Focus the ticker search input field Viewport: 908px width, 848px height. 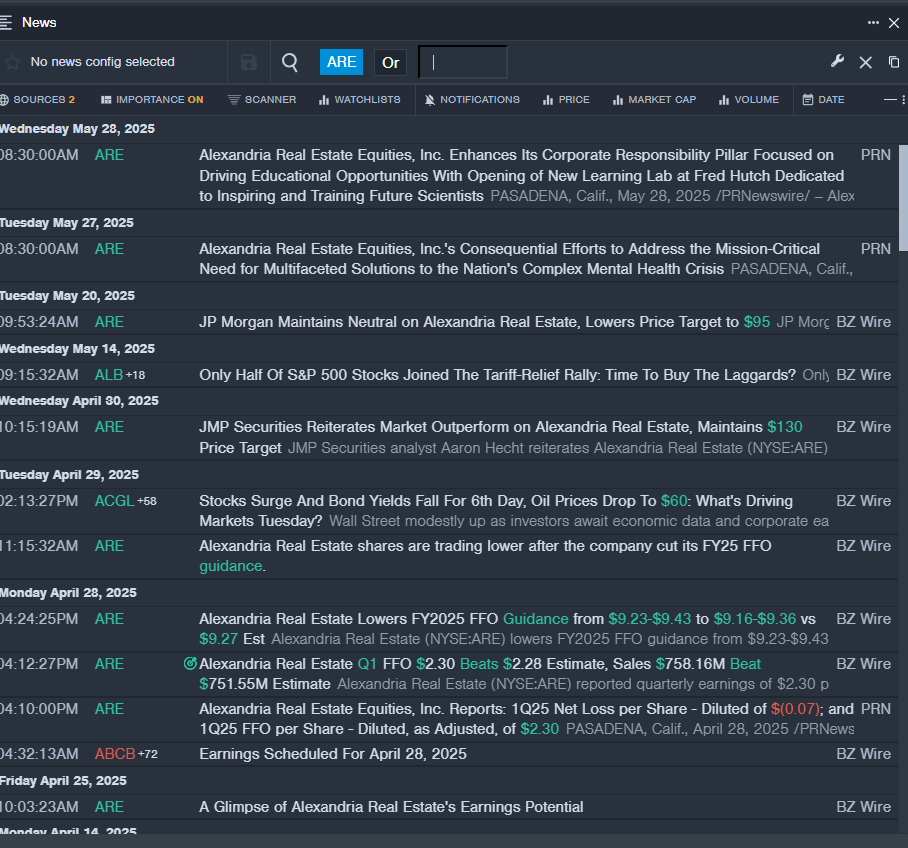463,62
